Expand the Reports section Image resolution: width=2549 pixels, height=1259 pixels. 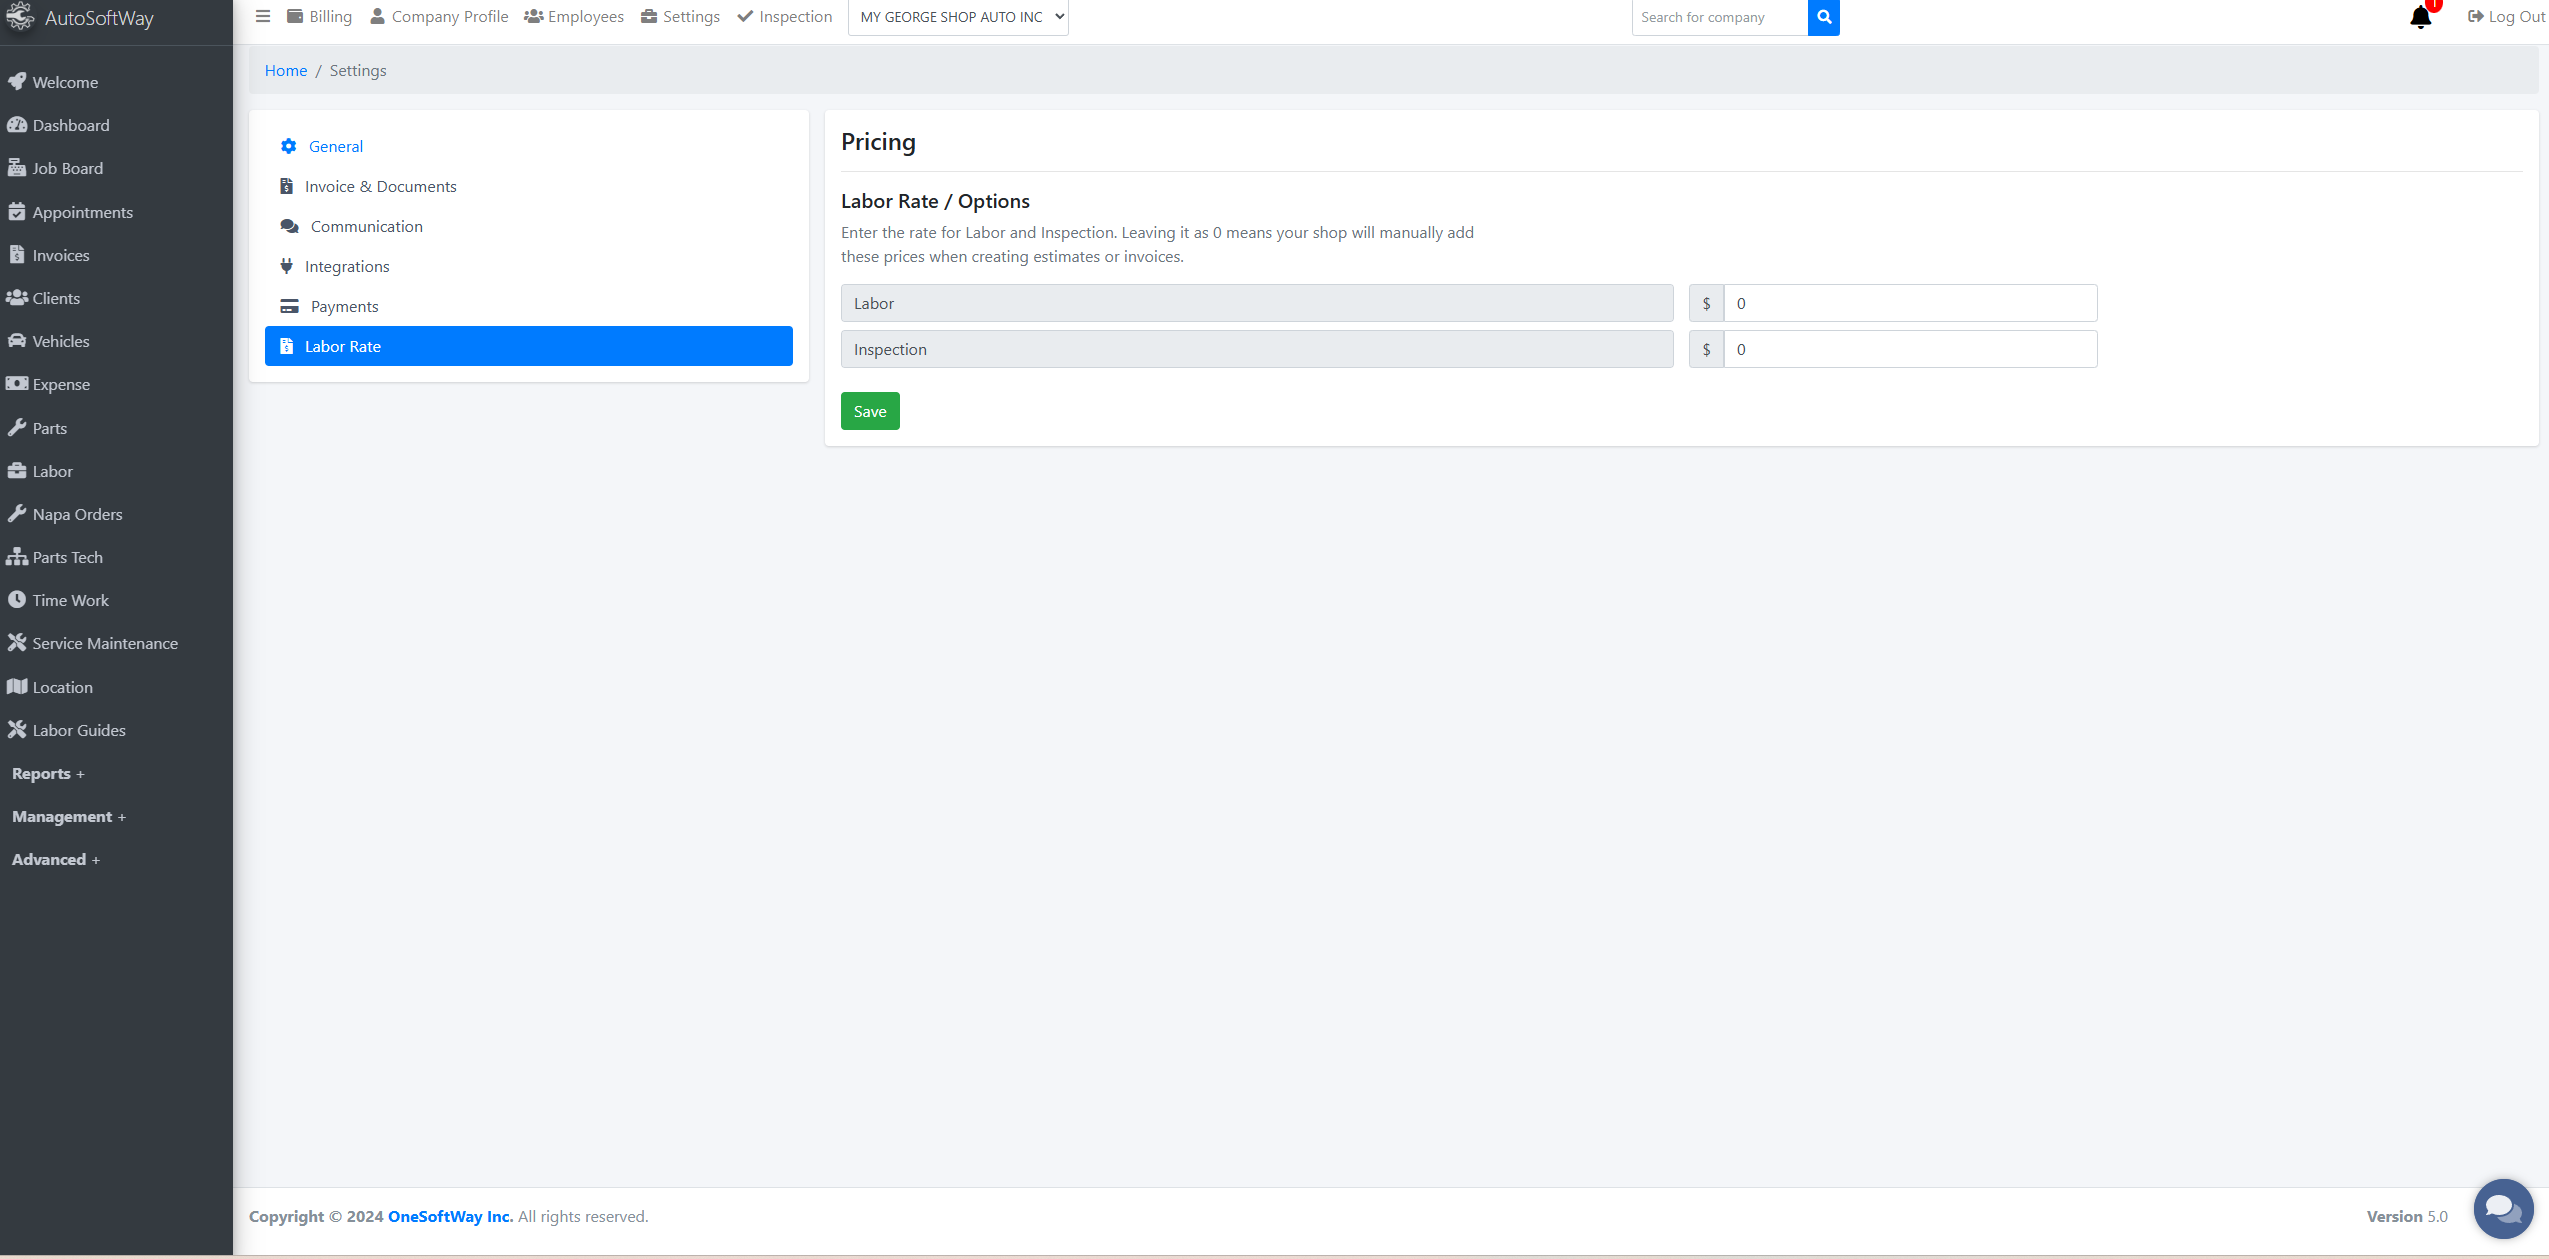[x=48, y=773]
